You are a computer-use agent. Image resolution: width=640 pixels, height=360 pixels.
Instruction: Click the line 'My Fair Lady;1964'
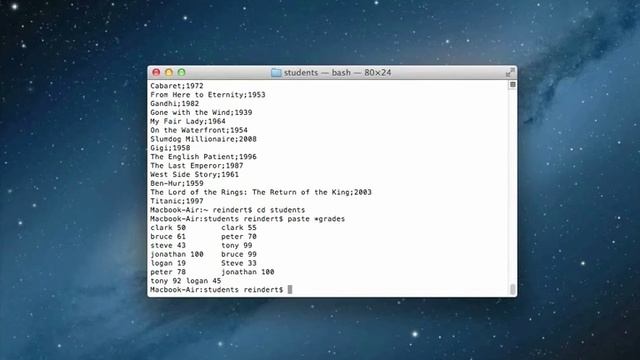tap(188, 121)
